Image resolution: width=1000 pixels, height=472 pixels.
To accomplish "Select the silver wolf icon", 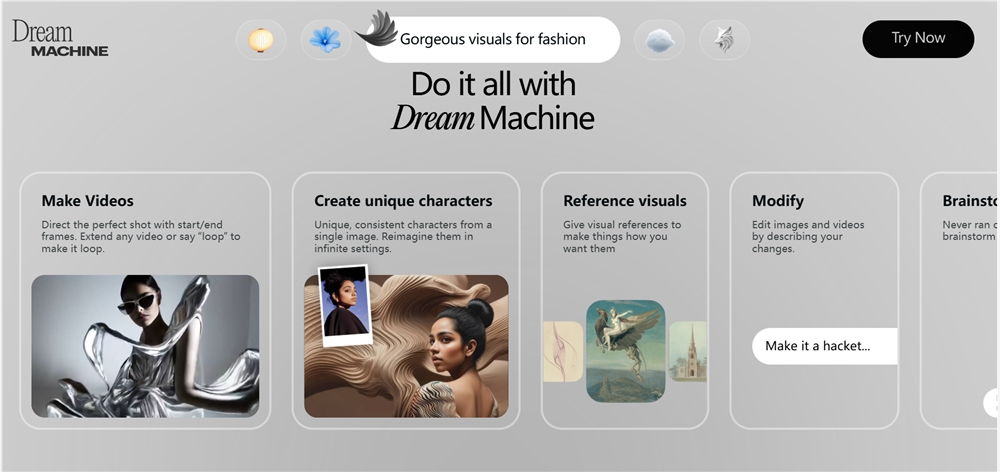I will click(724, 40).
